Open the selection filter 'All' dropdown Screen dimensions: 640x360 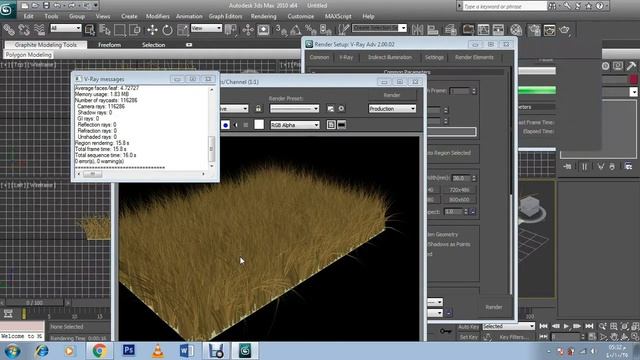[x=65, y=28]
